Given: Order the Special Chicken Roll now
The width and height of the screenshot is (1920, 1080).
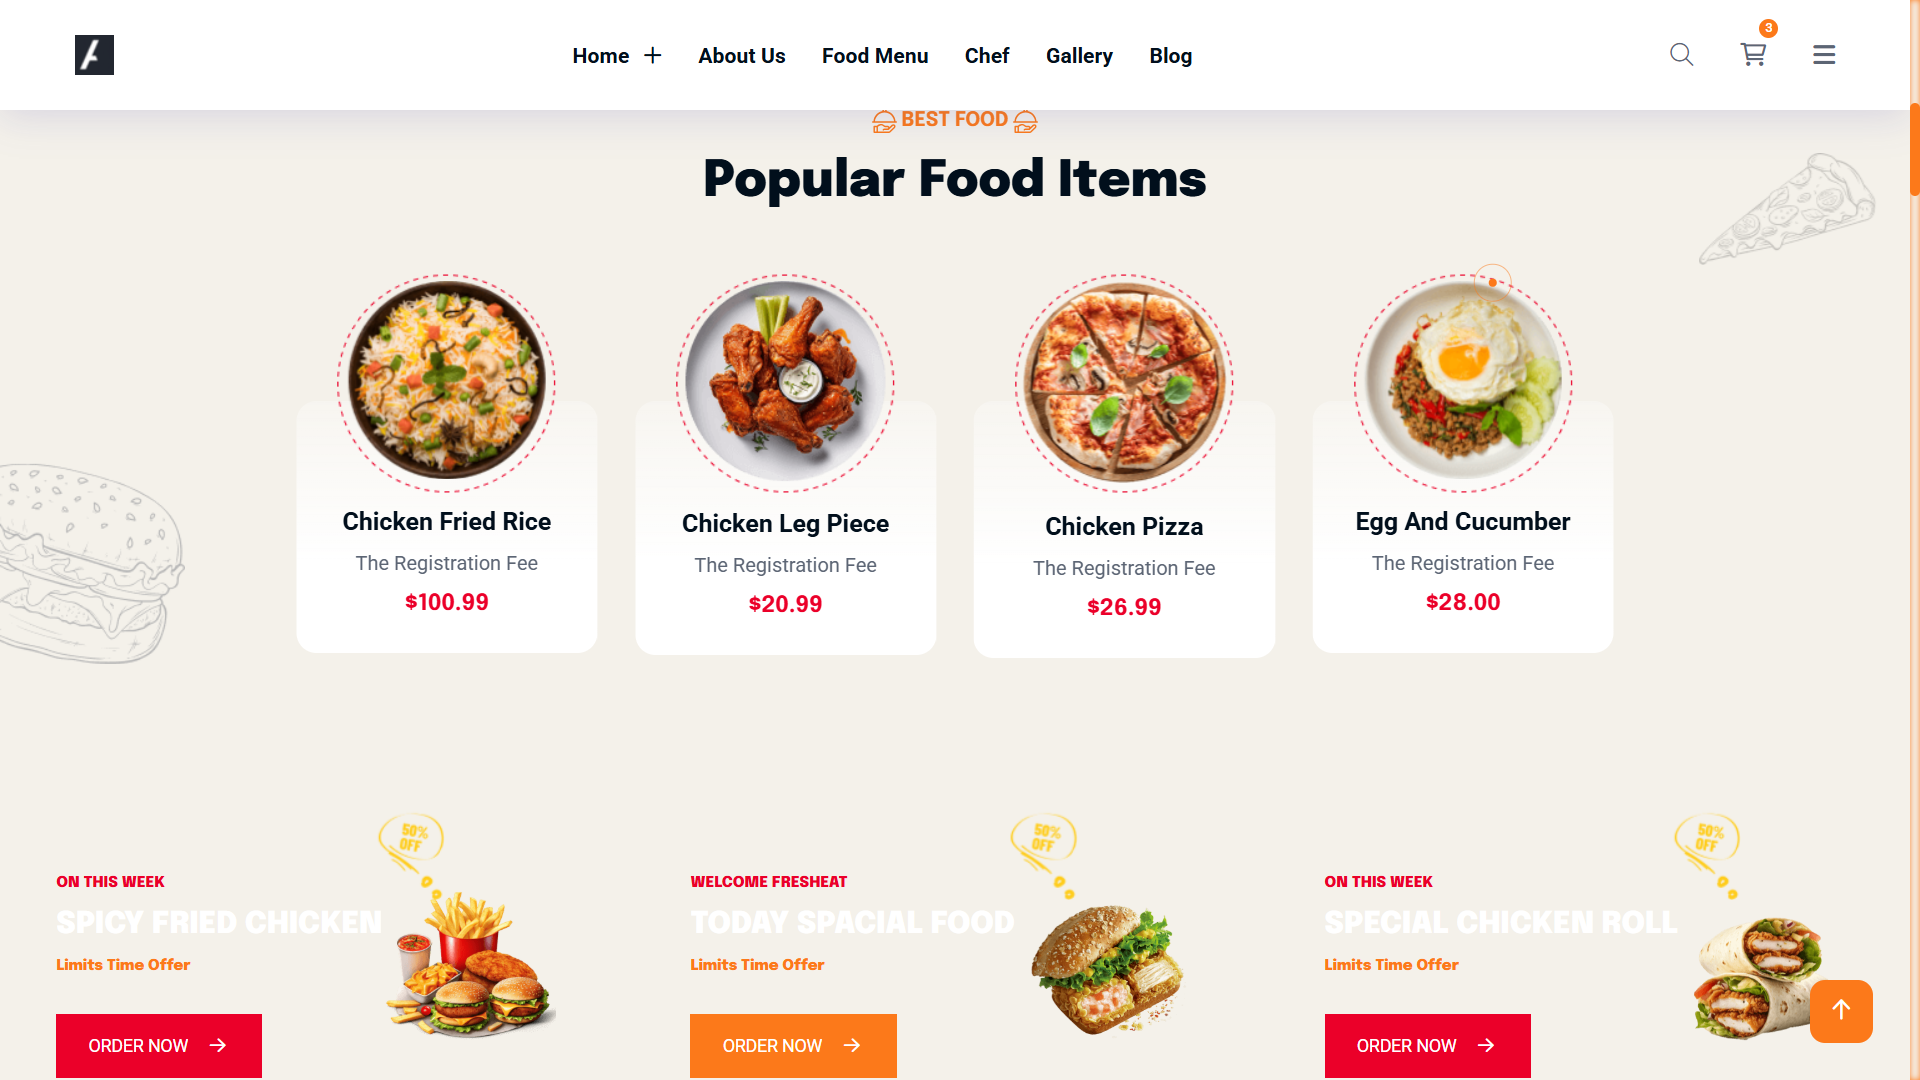Looking at the screenshot, I should pos(1427,1045).
